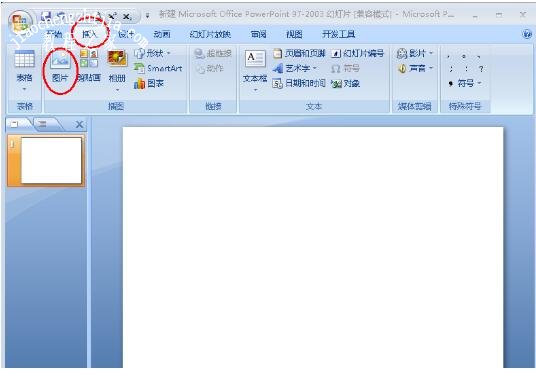Image resolution: width=536 pixels, height=370 pixels.
Task: Insert an 对象 object
Action: click(x=345, y=83)
